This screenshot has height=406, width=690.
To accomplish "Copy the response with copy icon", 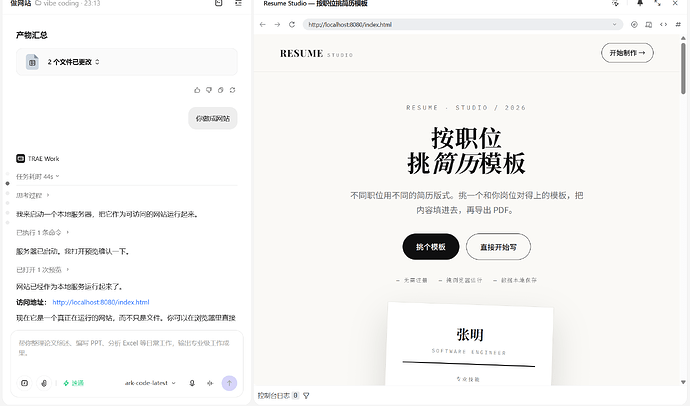I will click(220, 90).
